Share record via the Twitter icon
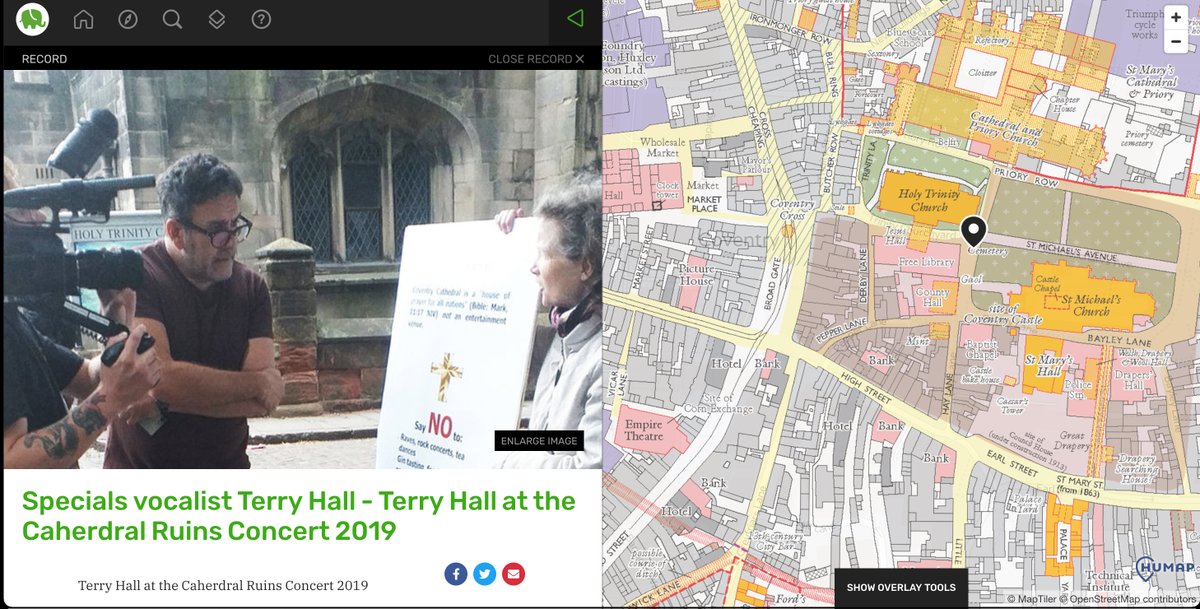 click(484, 574)
